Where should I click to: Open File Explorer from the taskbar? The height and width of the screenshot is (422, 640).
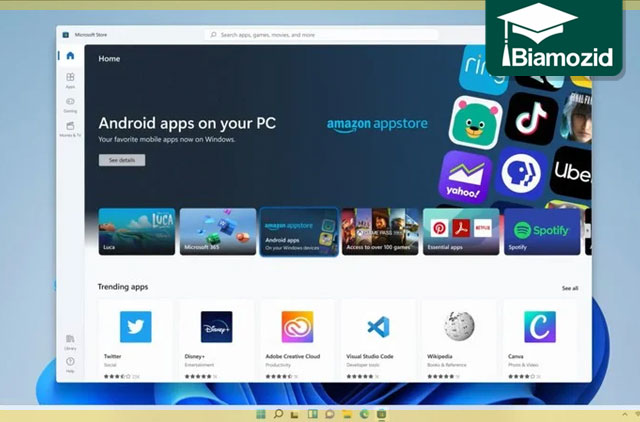[347, 414]
